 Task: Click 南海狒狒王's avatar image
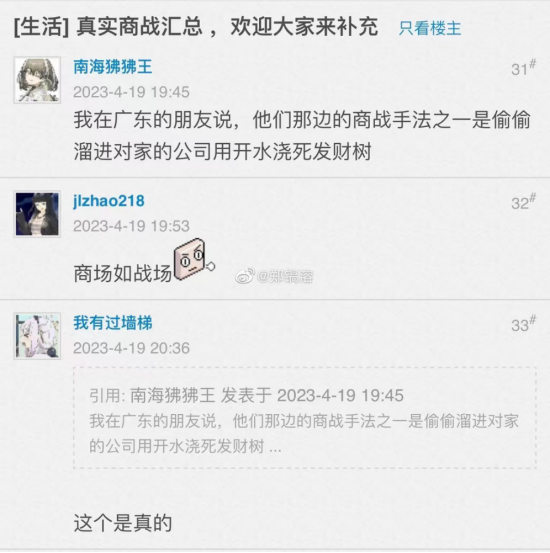[x=37, y=80]
